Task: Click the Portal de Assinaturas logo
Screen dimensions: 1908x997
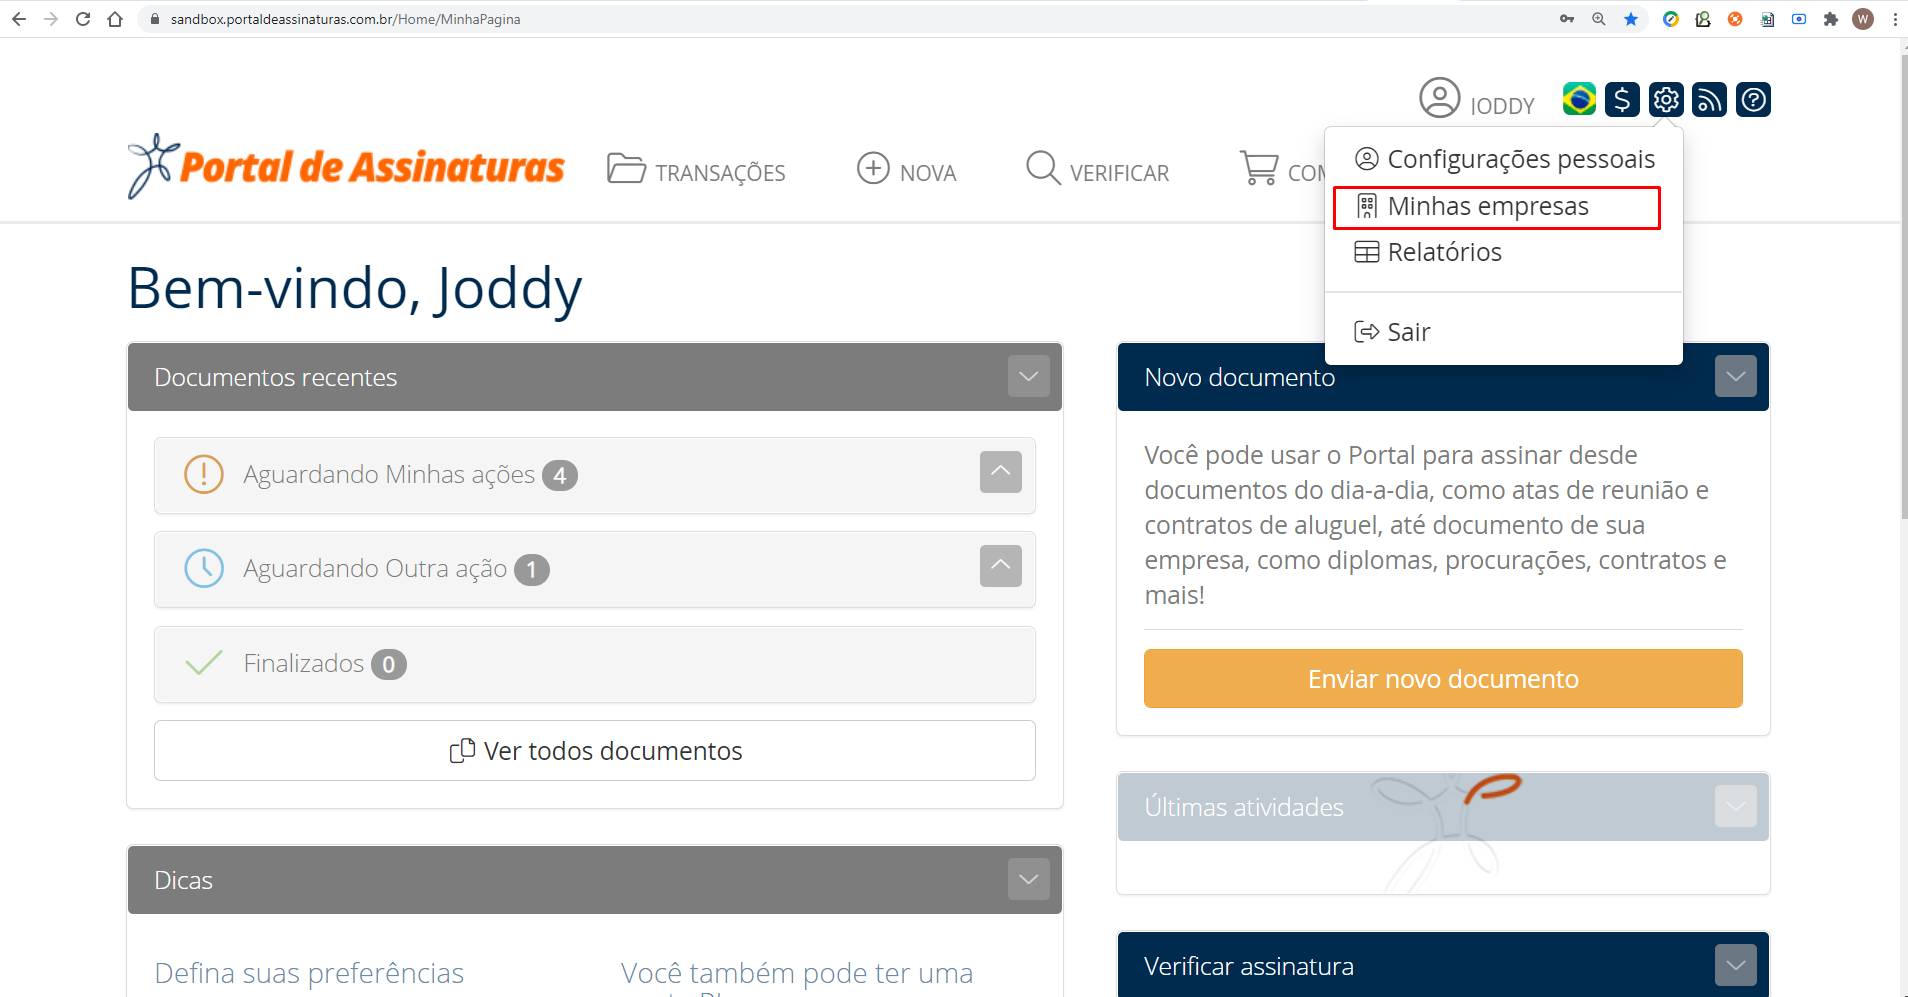Action: [347, 167]
